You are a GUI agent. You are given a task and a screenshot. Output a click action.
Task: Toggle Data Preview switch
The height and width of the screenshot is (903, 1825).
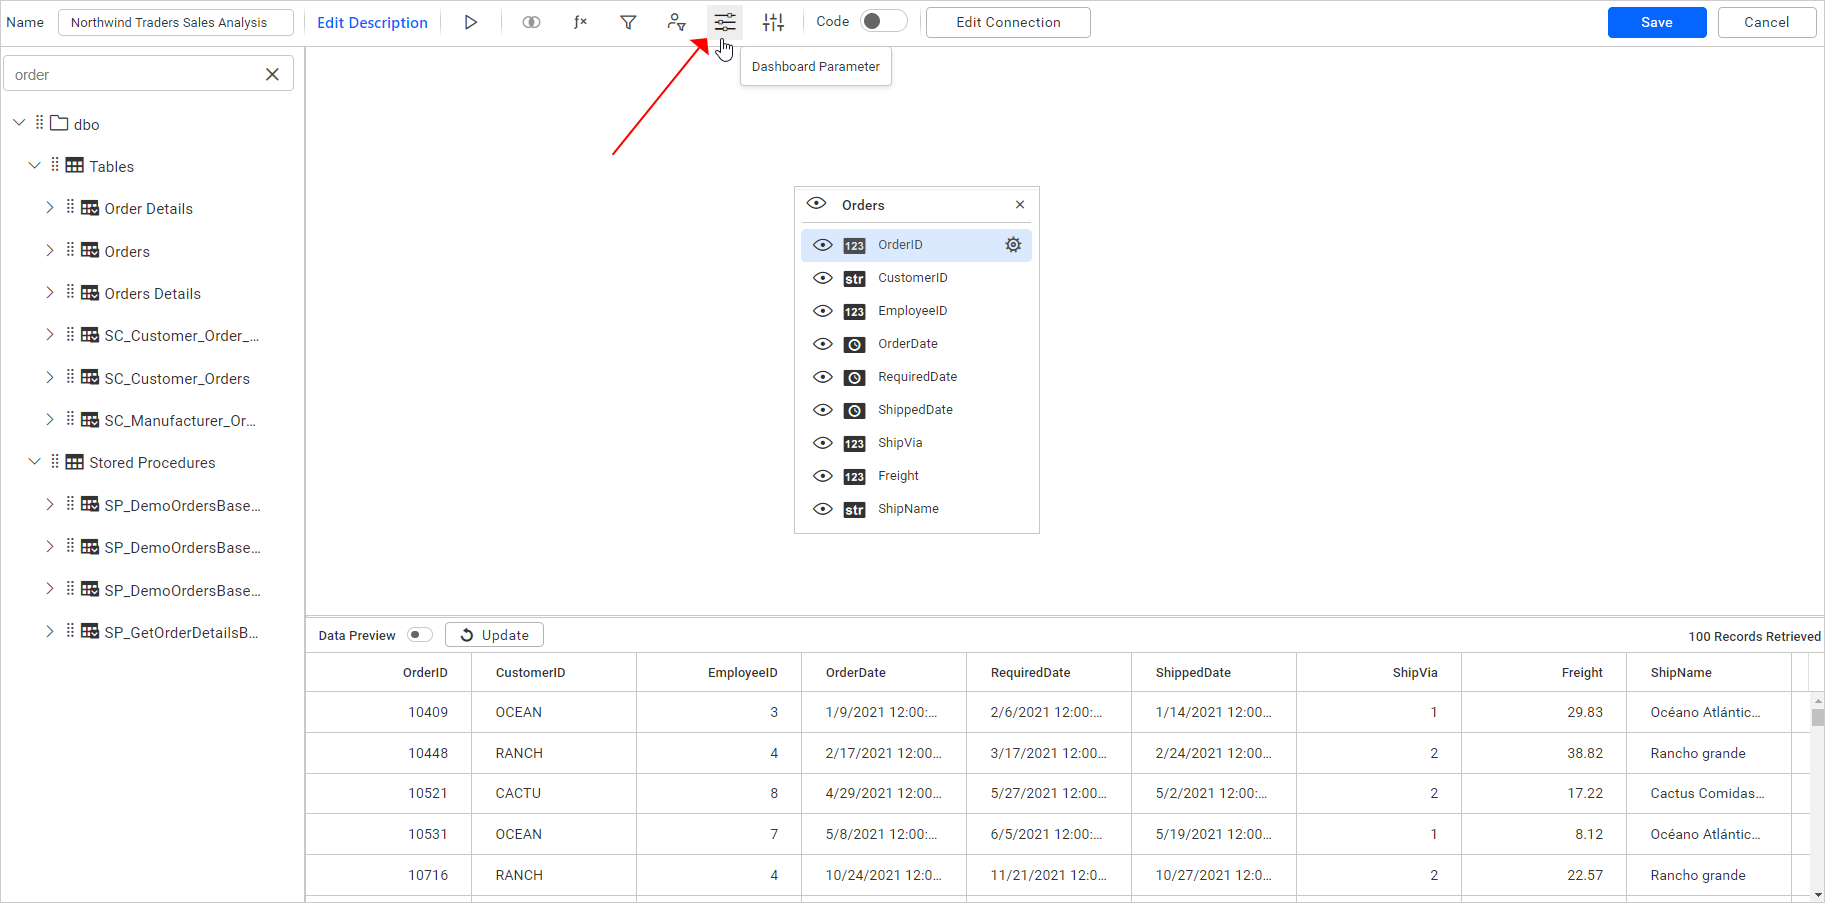click(419, 634)
